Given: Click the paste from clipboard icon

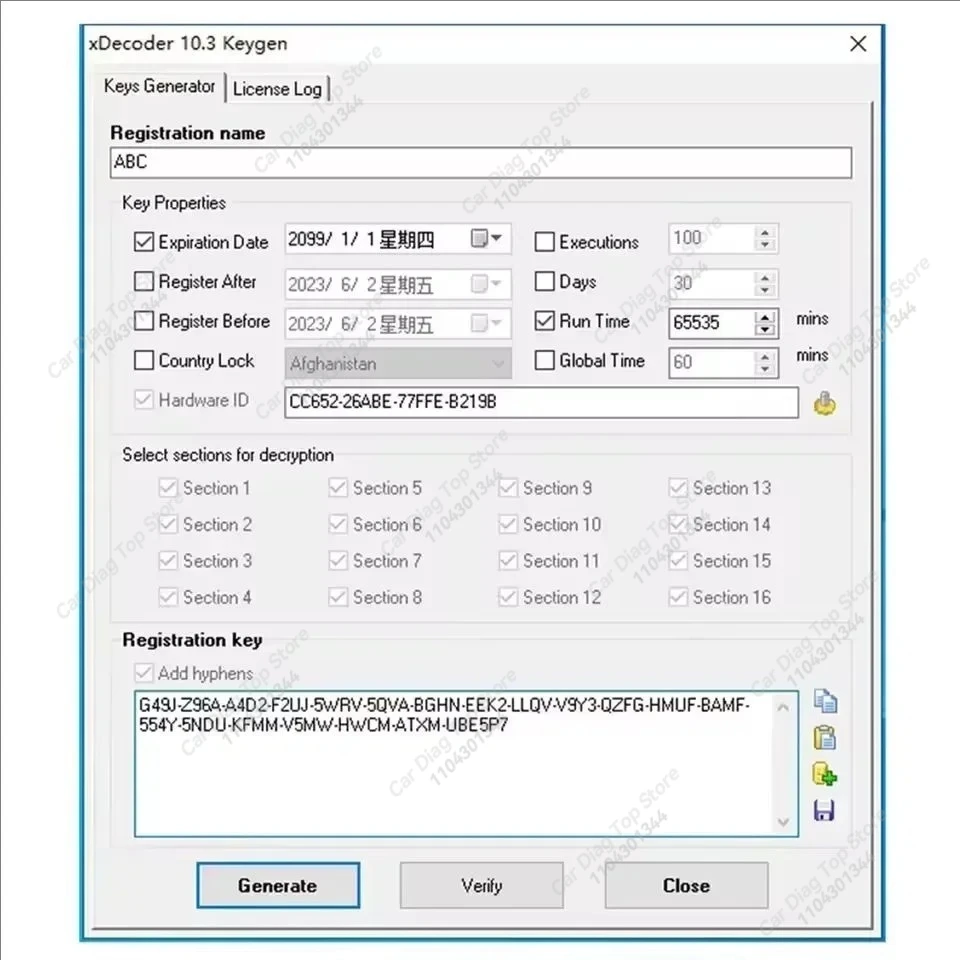Looking at the screenshot, I should 825,737.
